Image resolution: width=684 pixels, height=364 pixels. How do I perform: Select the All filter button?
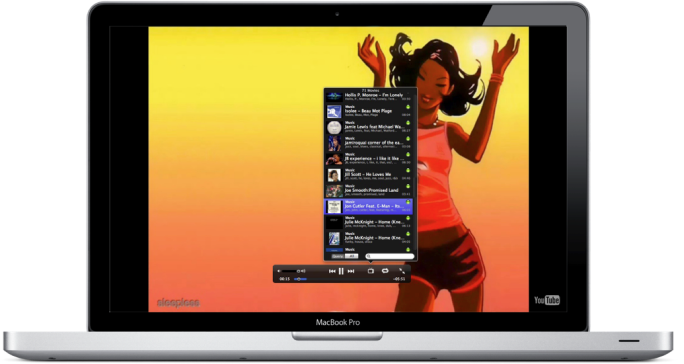pyautogui.click(x=352, y=256)
